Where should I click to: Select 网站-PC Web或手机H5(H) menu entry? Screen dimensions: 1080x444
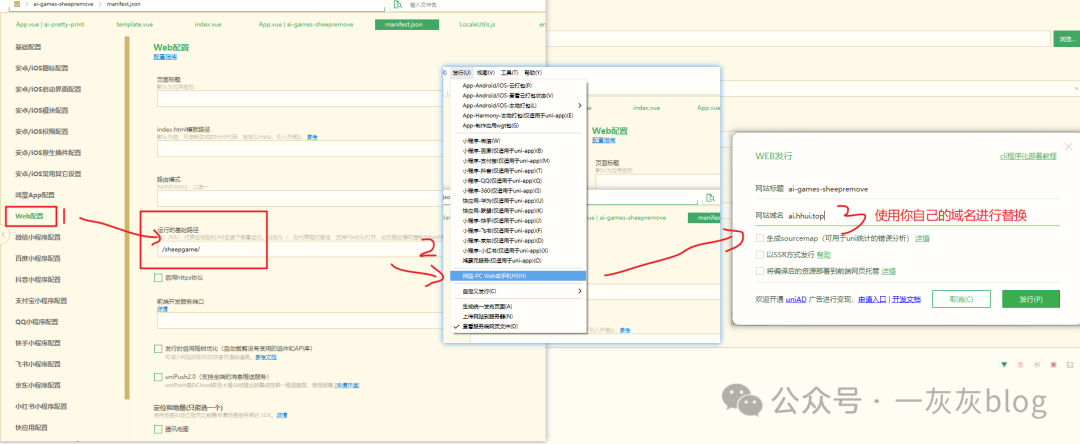[x=518, y=275]
